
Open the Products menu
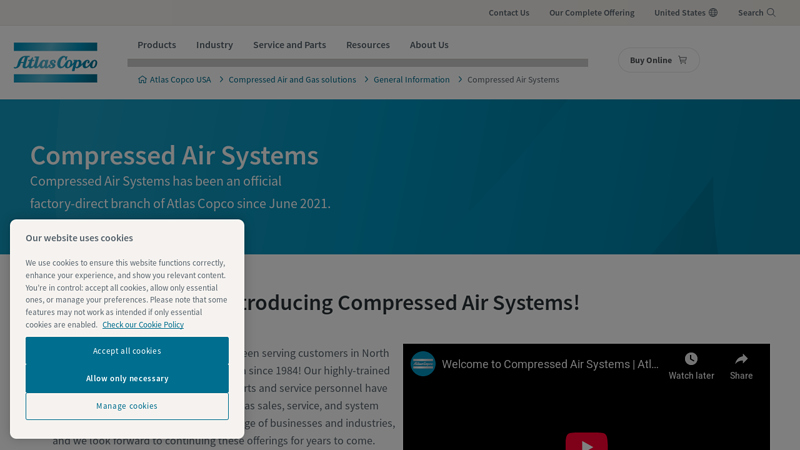(x=157, y=45)
